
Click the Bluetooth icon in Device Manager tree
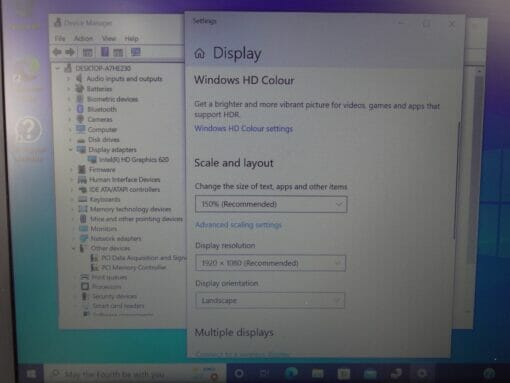pos(80,109)
